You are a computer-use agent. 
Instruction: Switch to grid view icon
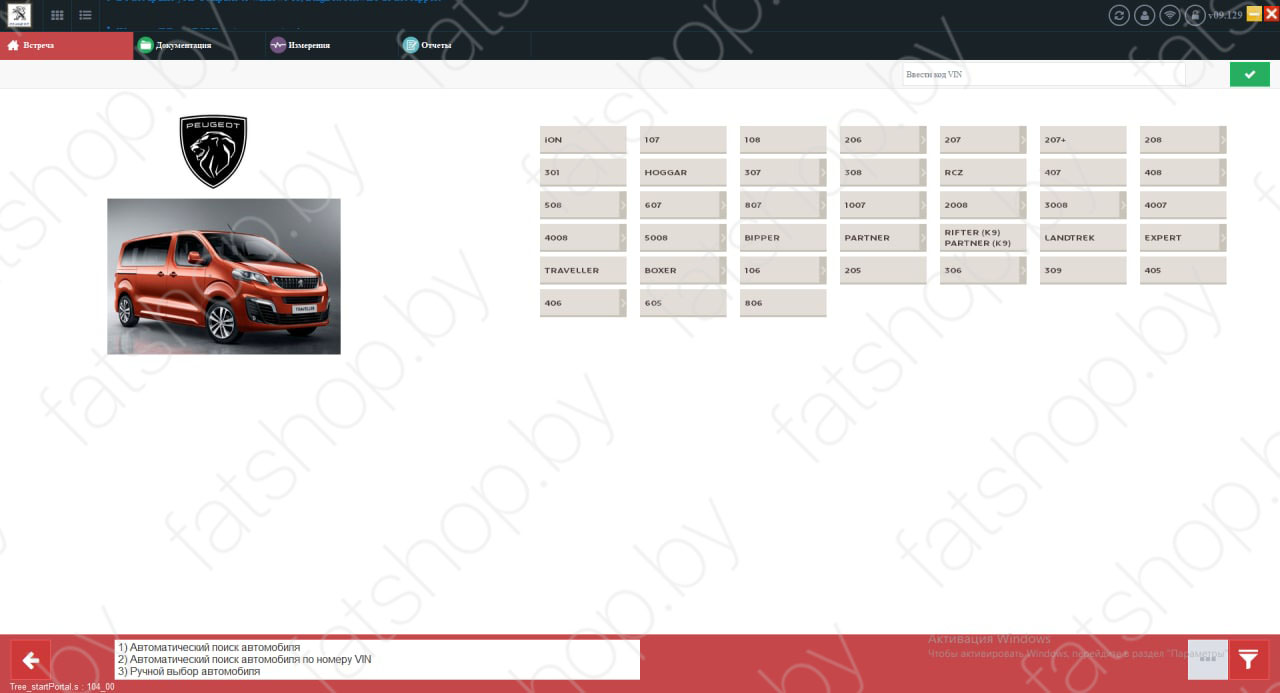click(58, 15)
